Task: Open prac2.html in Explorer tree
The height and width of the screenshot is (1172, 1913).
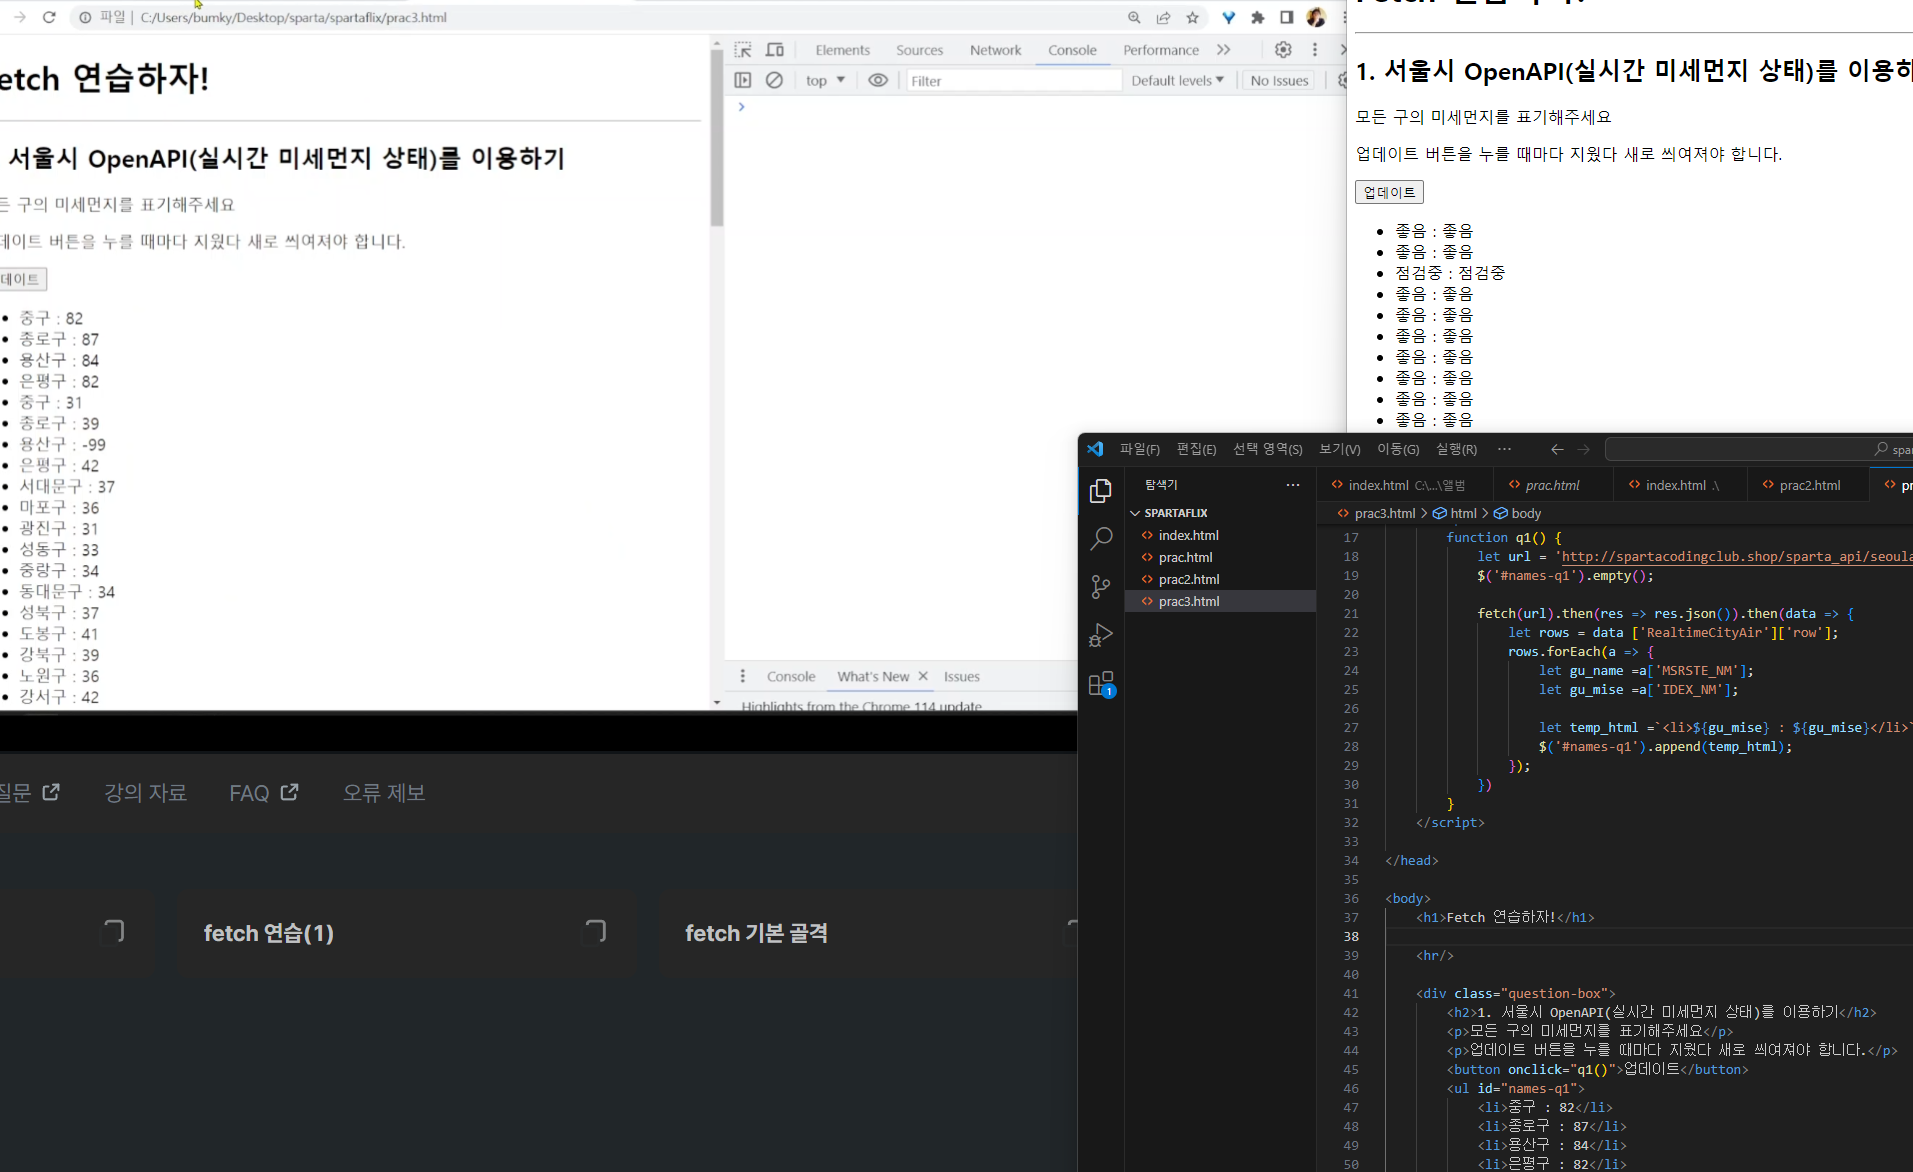Action: [x=1188, y=579]
